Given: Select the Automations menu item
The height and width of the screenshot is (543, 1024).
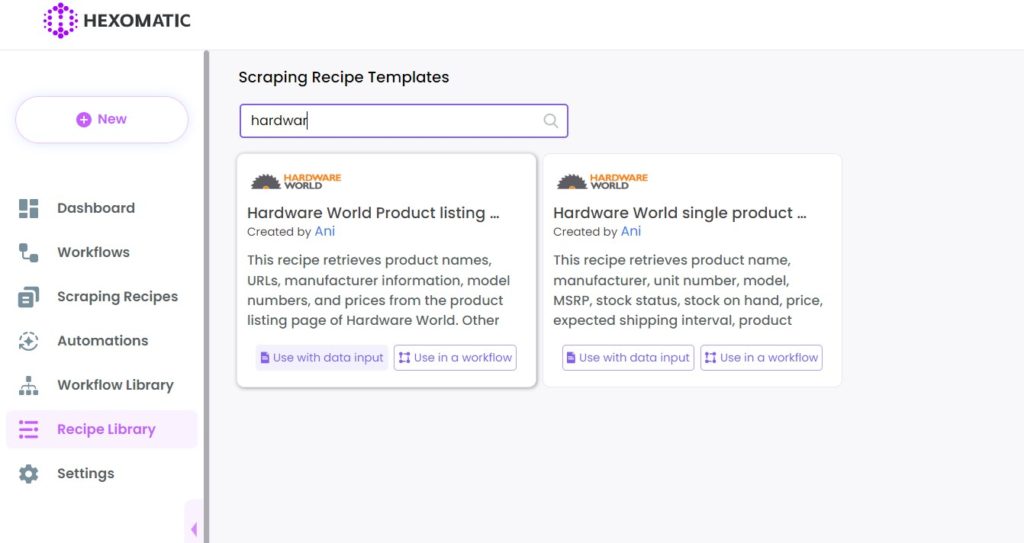Looking at the screenshot, I should pyautogui.click(x=102, y=341).
